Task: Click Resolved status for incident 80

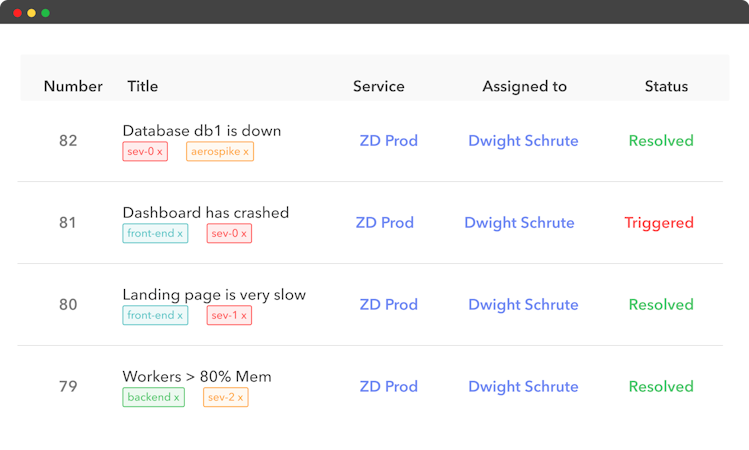Action: [661, 305]
